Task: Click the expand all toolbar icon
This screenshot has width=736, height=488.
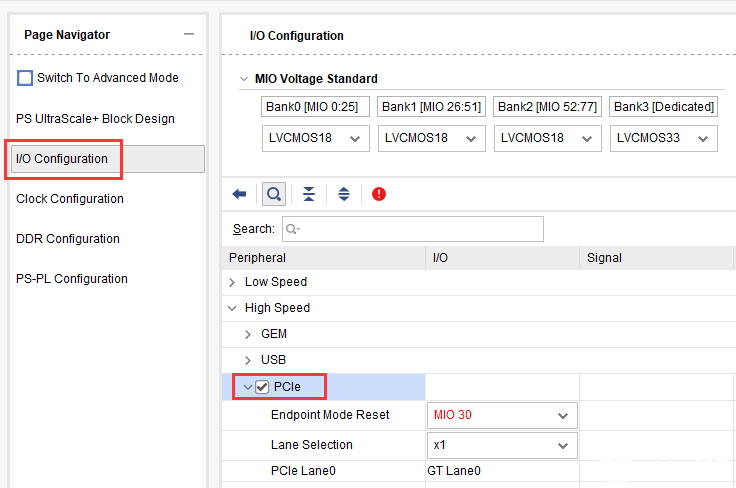Action: coord(343,194)
